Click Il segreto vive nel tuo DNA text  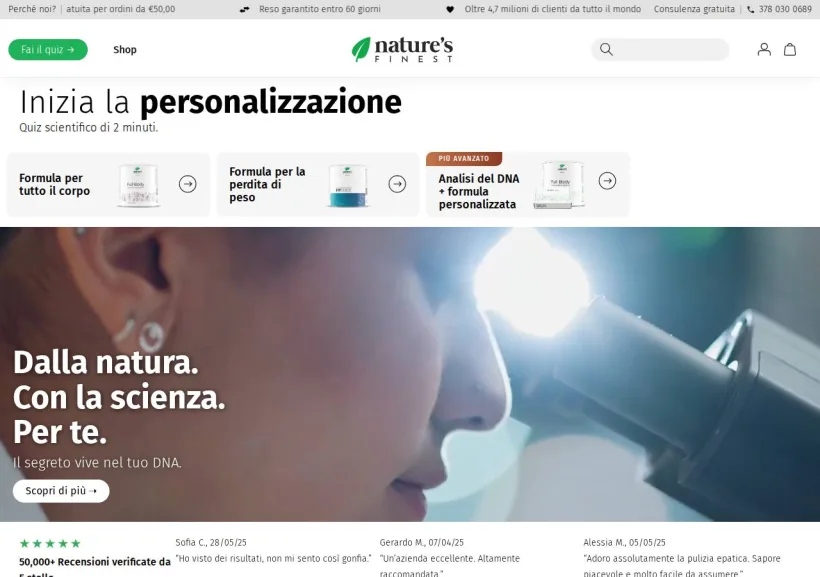97,463
